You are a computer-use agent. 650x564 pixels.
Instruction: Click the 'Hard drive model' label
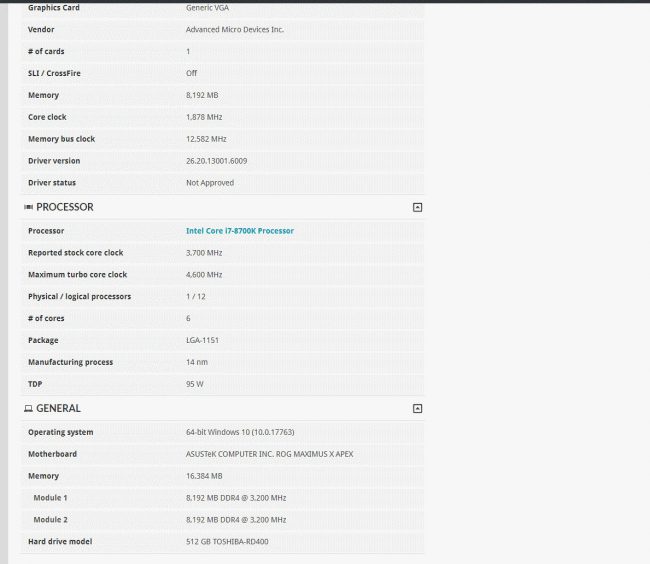(x=60, y=542)
